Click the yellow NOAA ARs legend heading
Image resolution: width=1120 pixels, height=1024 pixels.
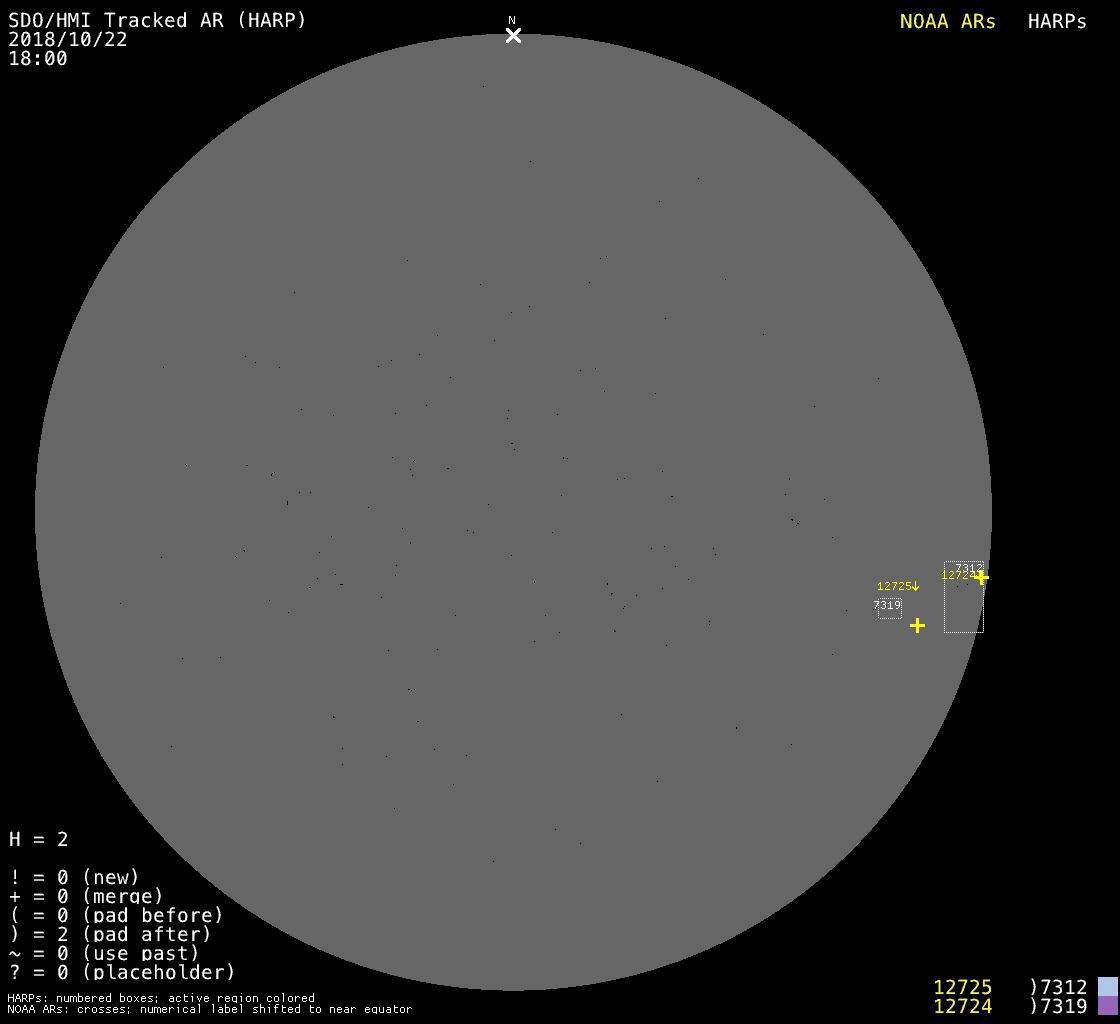pyautogui.click(x=947, y=22)
